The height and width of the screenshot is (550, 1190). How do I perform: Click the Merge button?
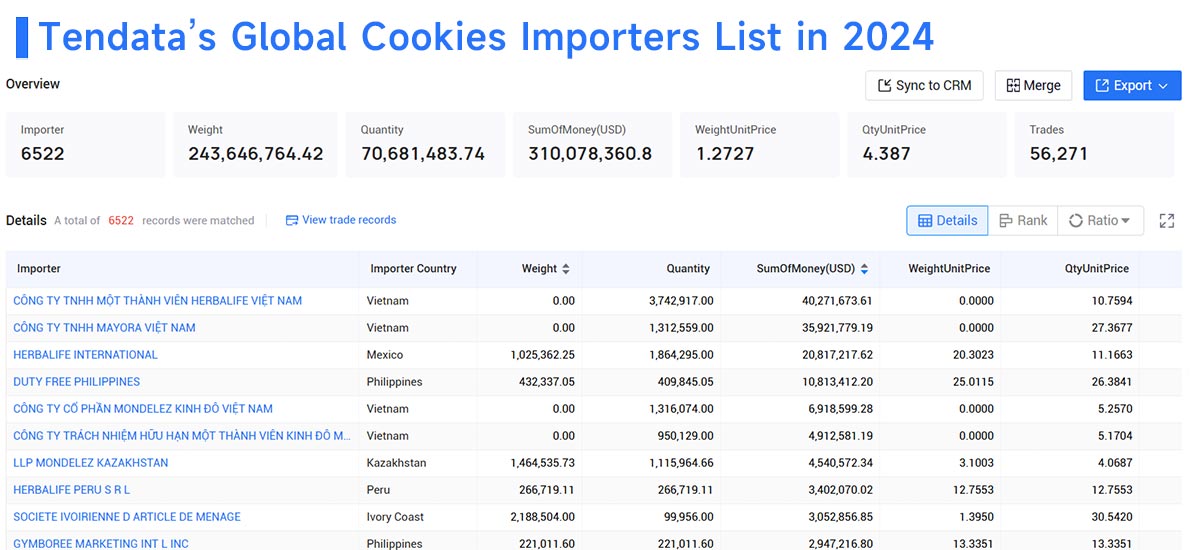coord(1033,86)
